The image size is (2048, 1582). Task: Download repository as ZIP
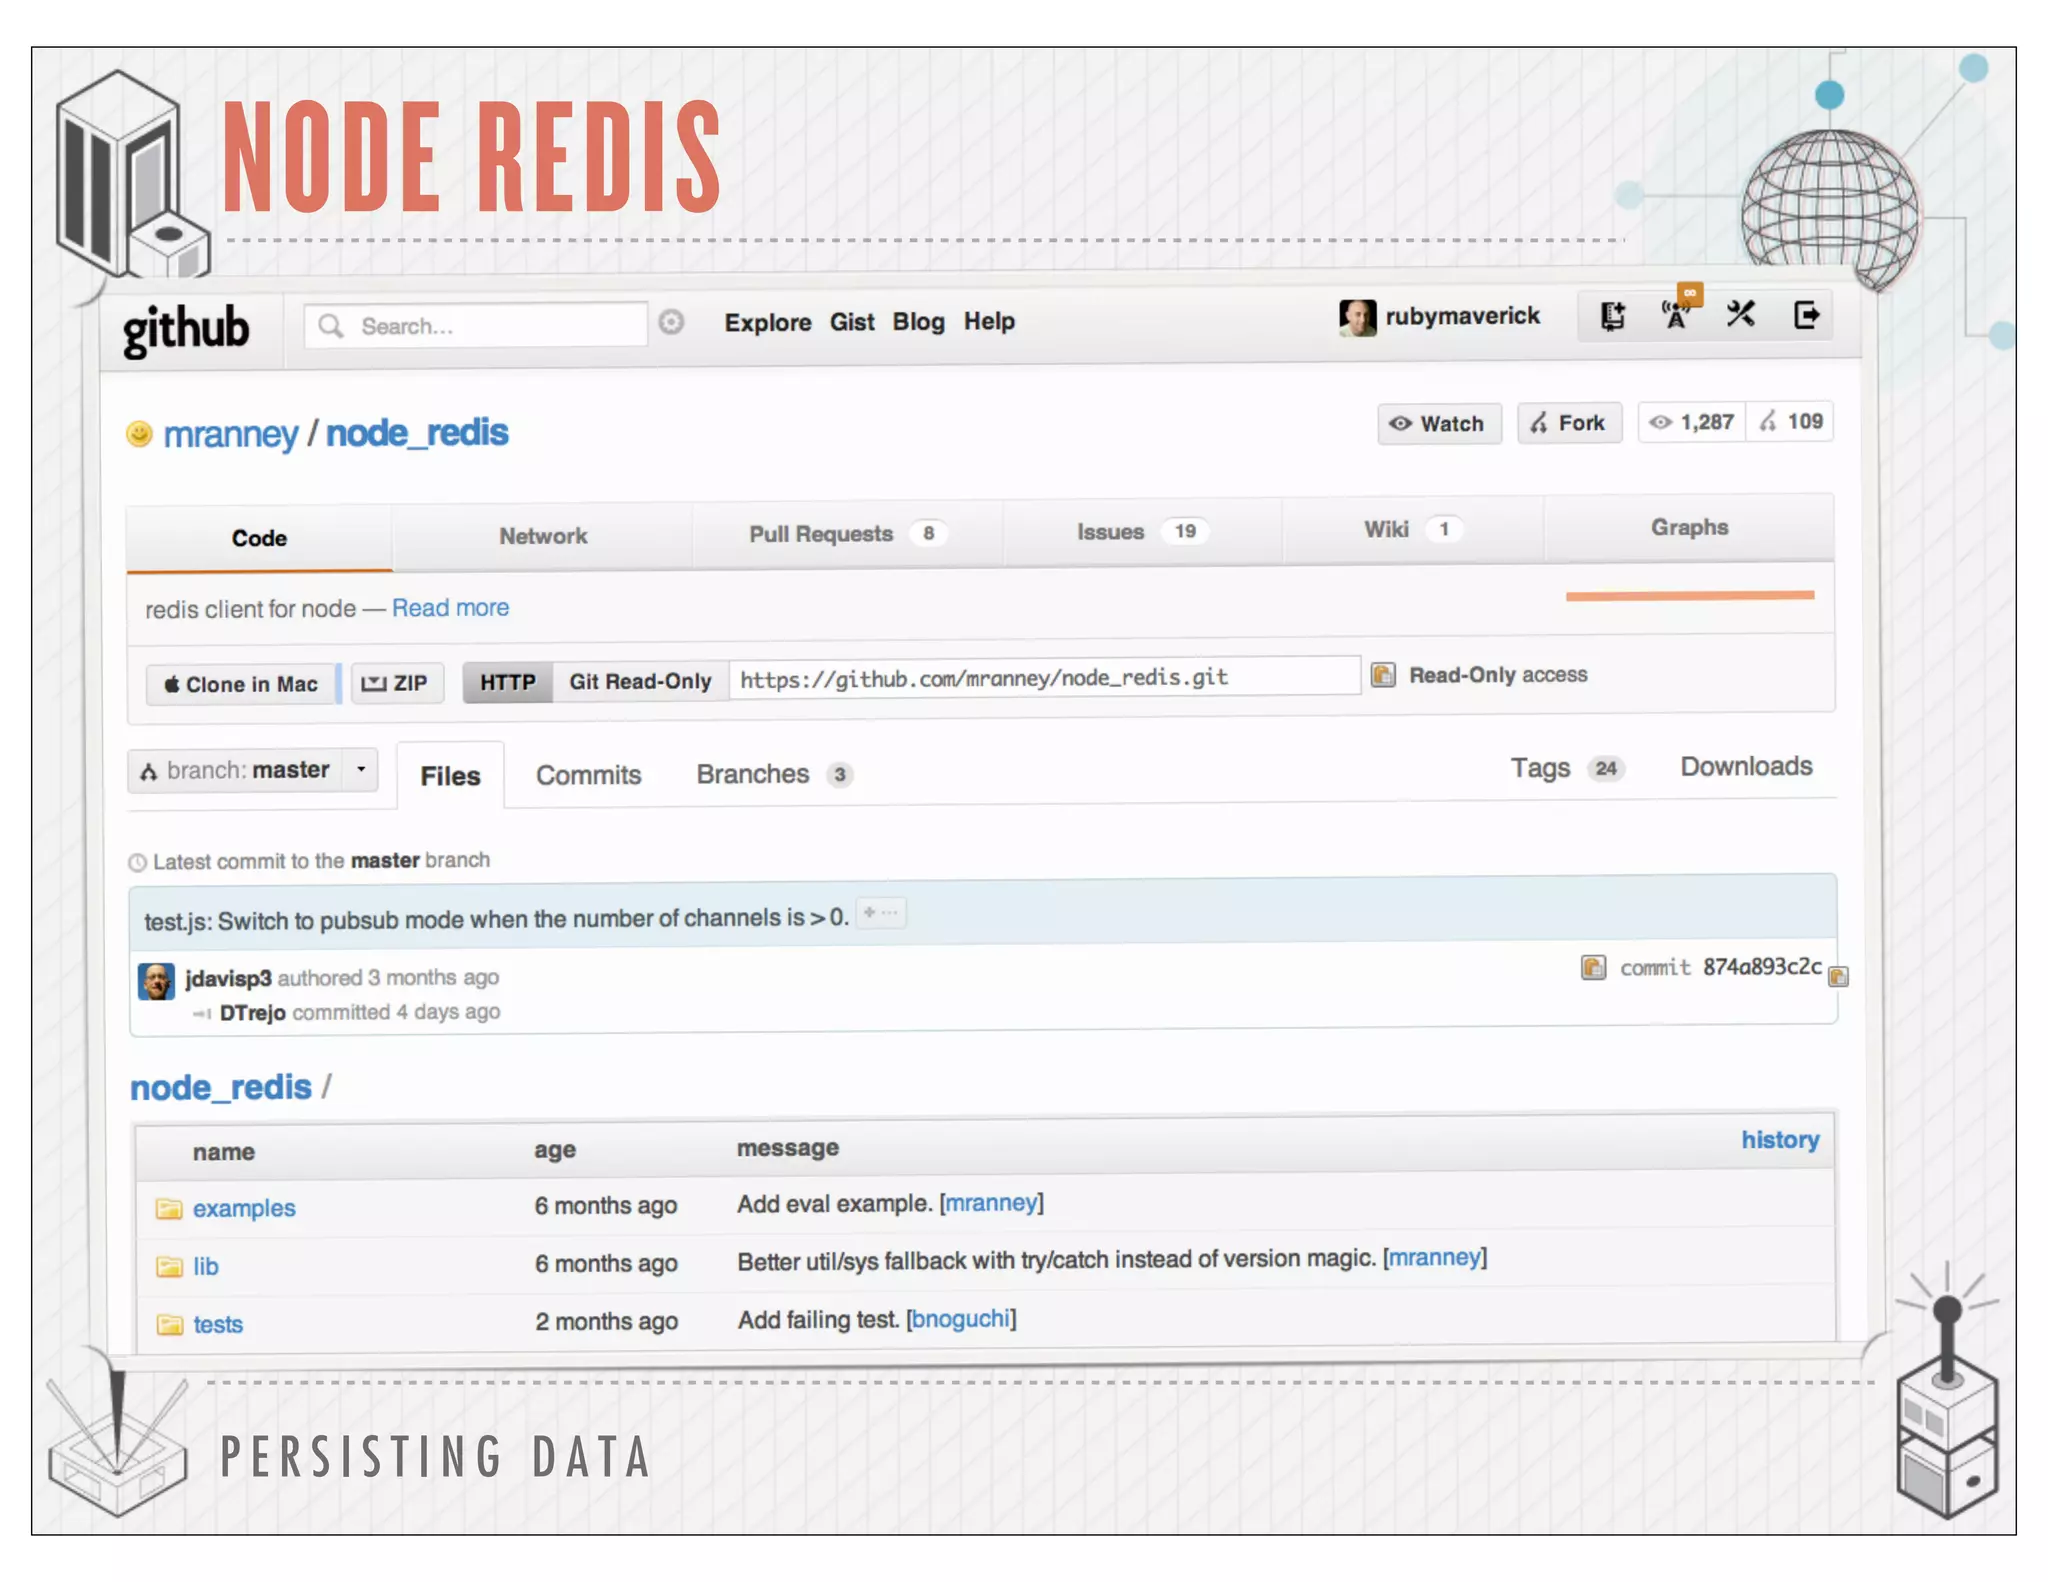[396, 684]
